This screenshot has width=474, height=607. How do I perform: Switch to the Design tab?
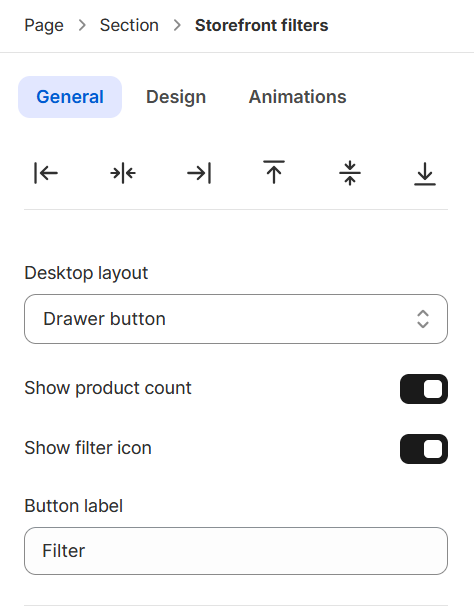pos(176,97)
